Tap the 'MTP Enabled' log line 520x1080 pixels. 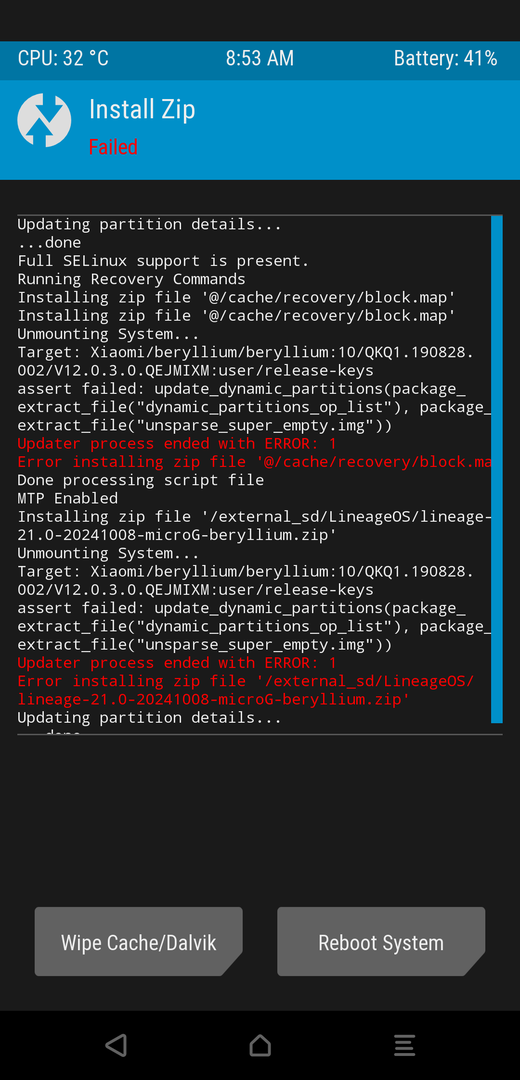(x=67, y=498)
